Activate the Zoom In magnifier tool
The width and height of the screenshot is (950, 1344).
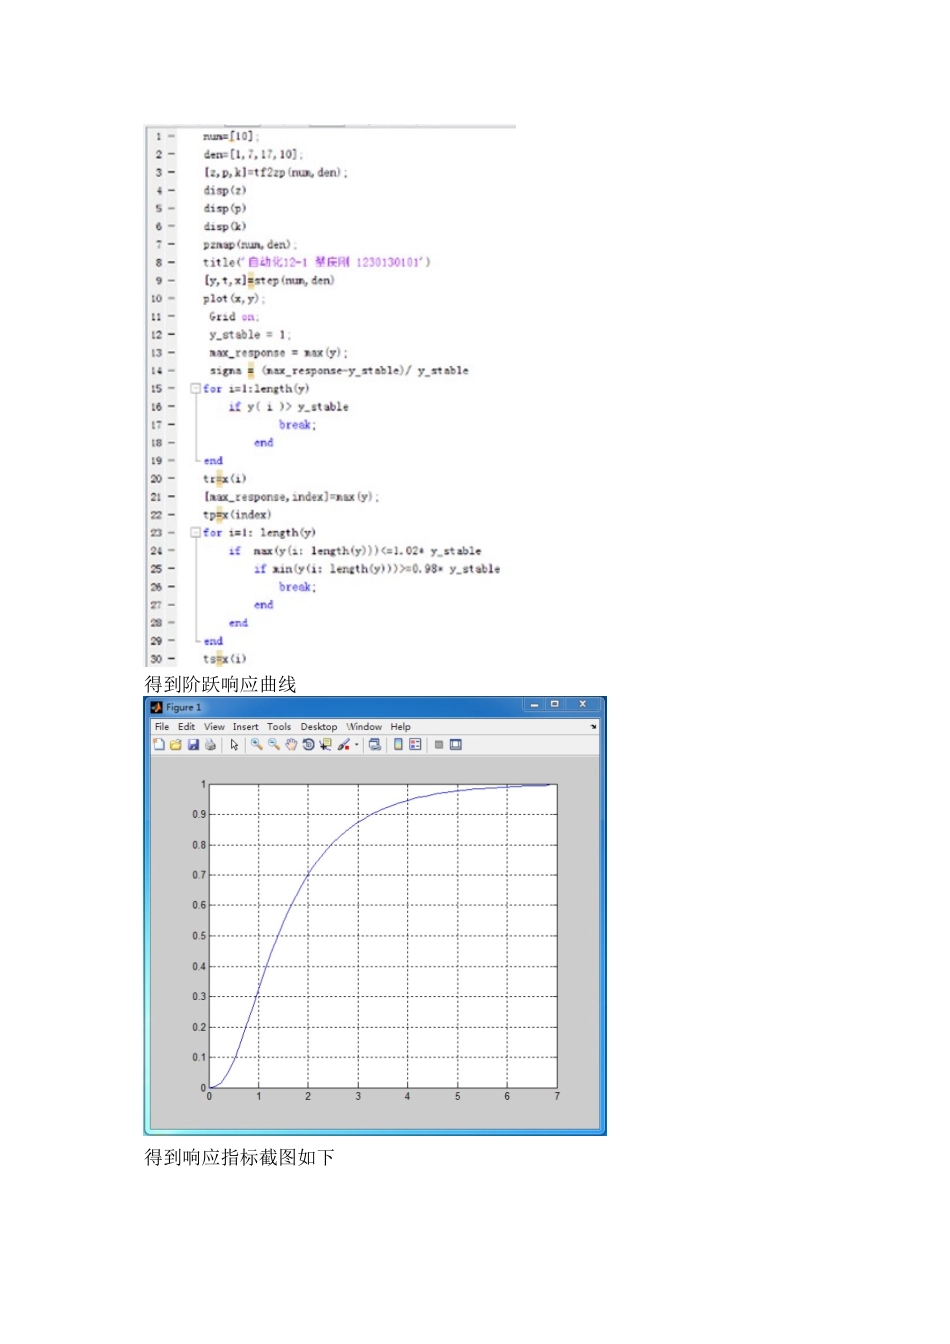256,744
